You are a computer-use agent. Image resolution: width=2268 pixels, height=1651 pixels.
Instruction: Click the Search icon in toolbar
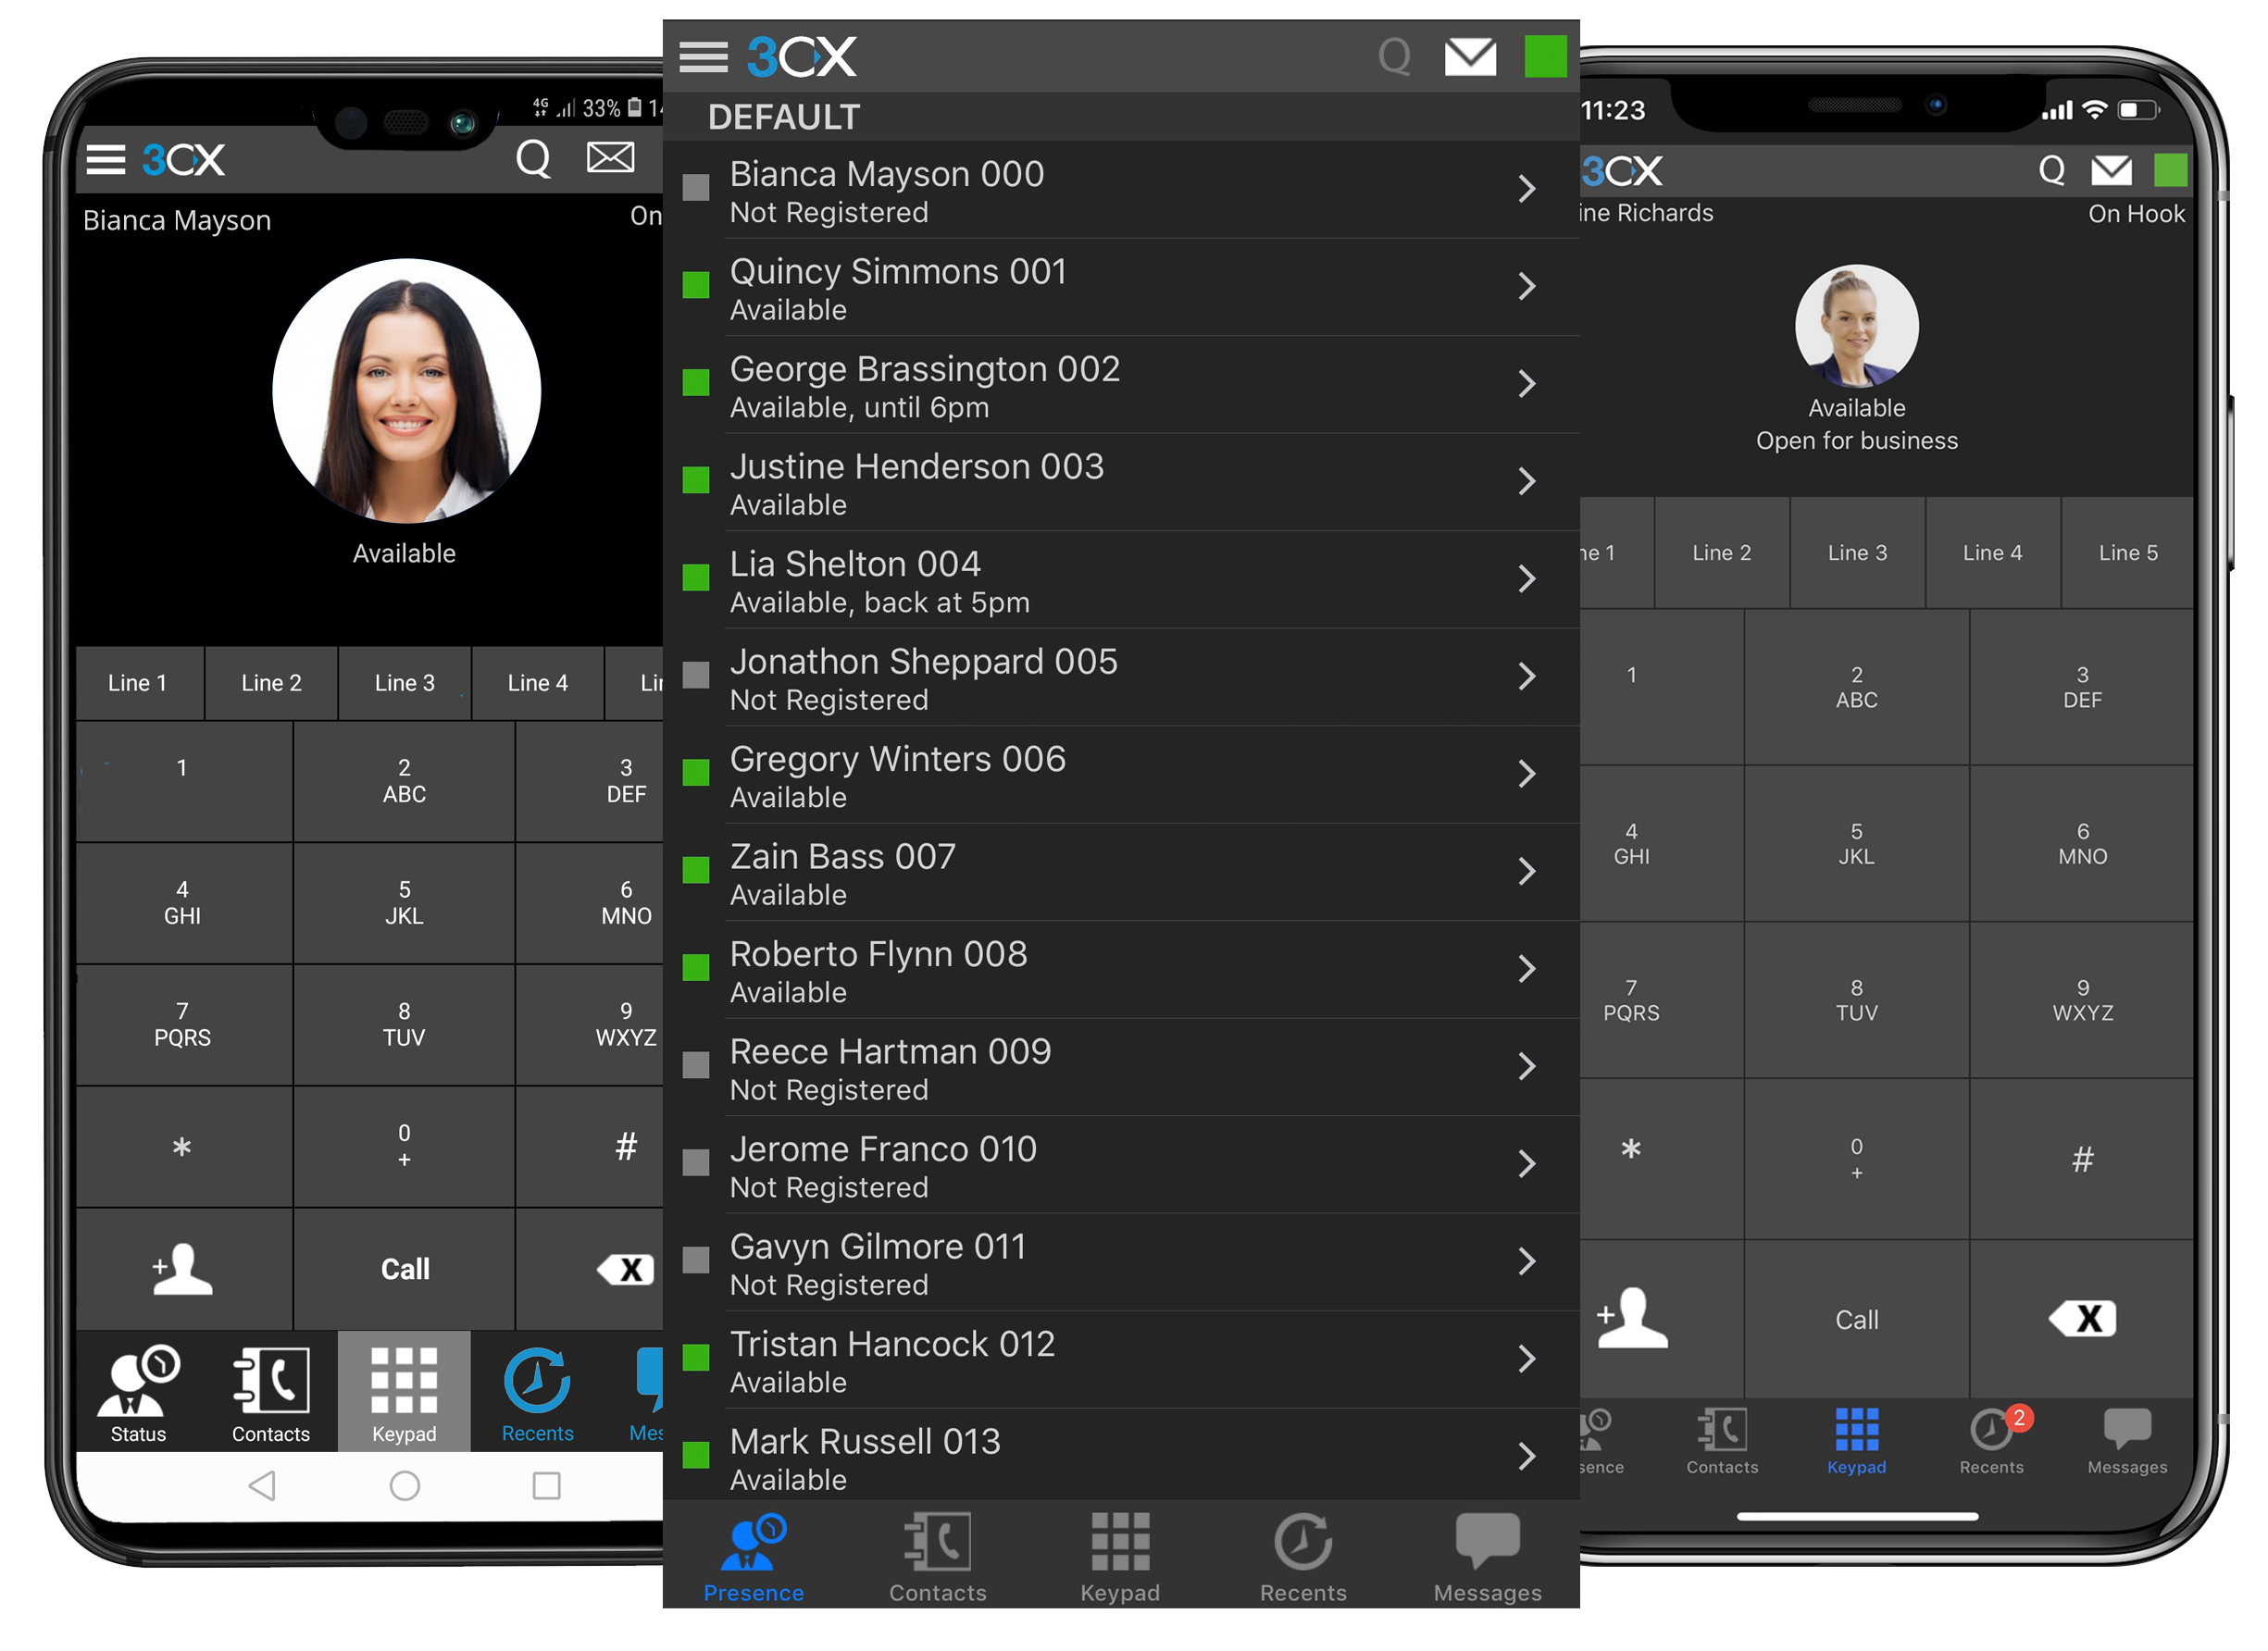point(1391,55)
